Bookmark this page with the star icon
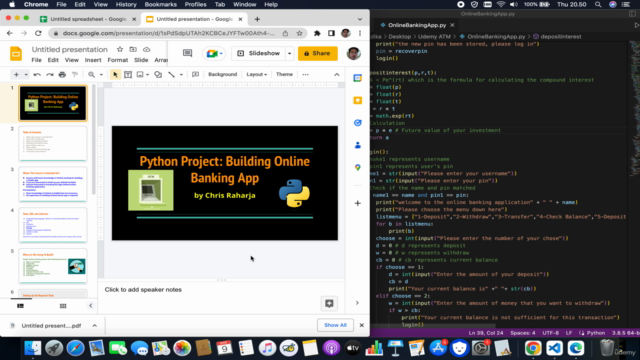640x360 pixels. (299, 33)
